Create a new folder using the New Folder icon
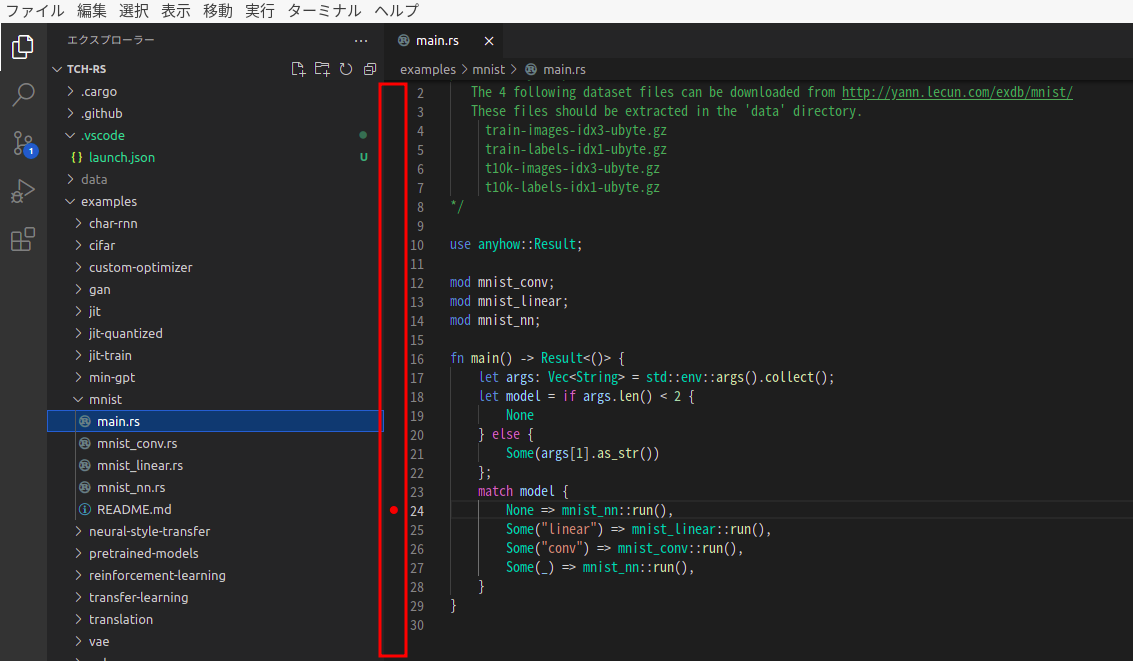This screenshot has height=661, width=1133. (x=321, y=68)
